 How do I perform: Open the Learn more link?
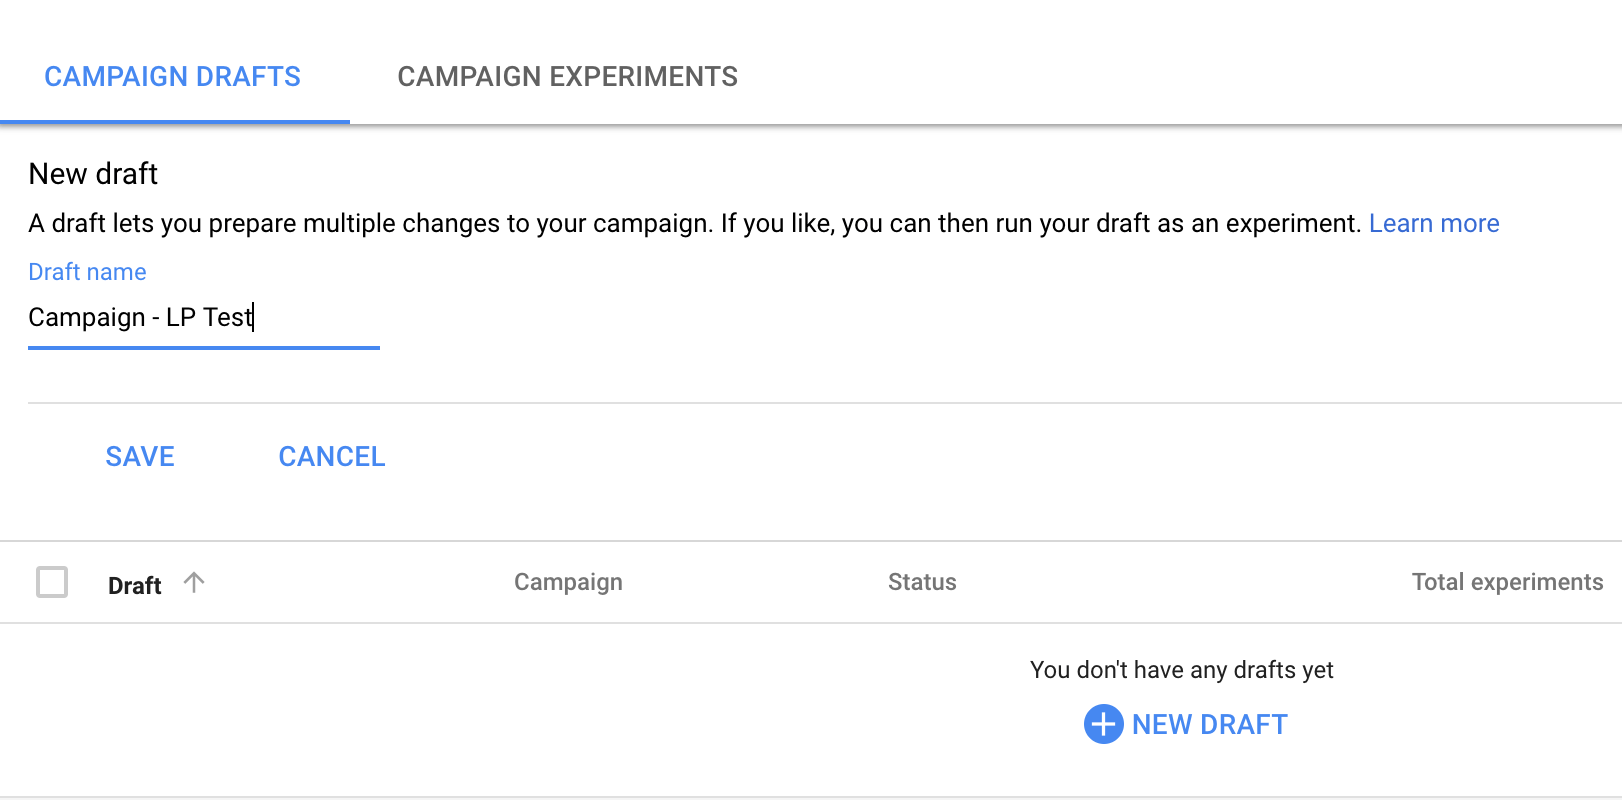point(1434,223)
